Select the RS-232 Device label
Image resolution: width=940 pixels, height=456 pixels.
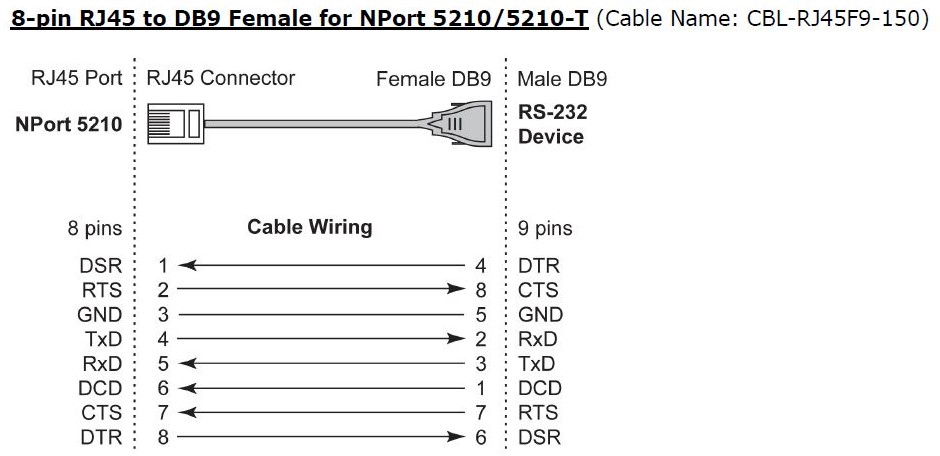tap(552, 125)
